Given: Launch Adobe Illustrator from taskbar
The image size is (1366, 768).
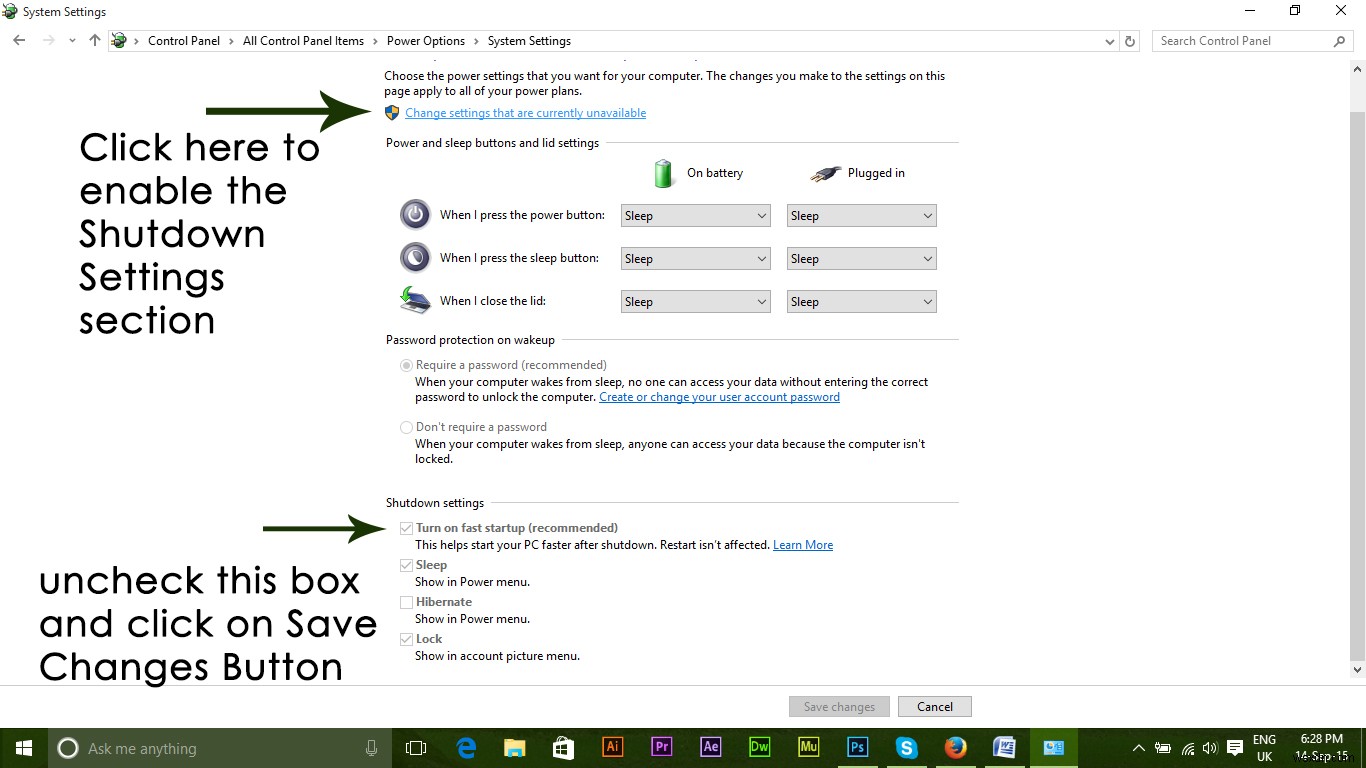Looking at the screenshot, I should click(x=613, y=747).
